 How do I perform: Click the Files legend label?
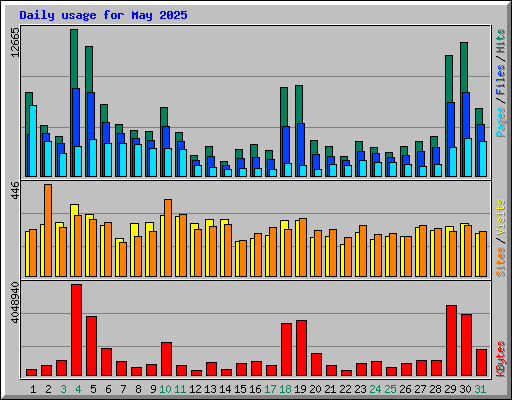[500, 80]
